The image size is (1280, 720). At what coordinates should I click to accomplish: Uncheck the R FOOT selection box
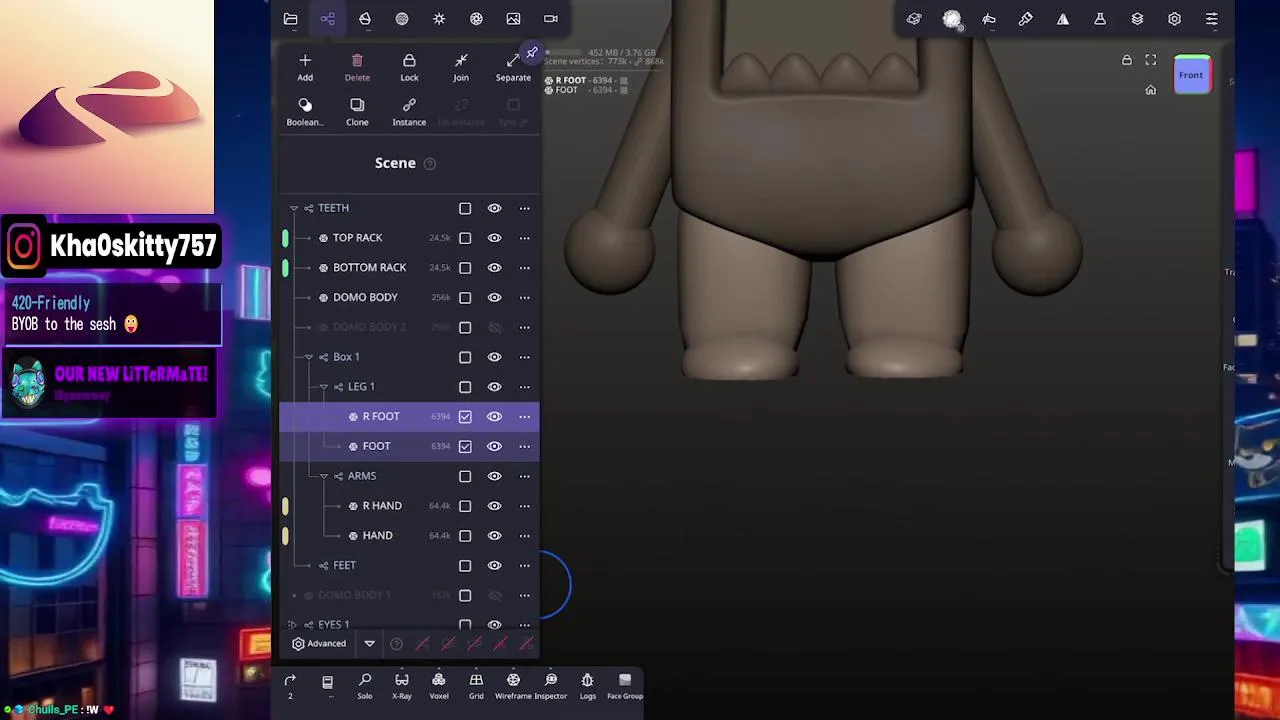[x=465, y=417]
